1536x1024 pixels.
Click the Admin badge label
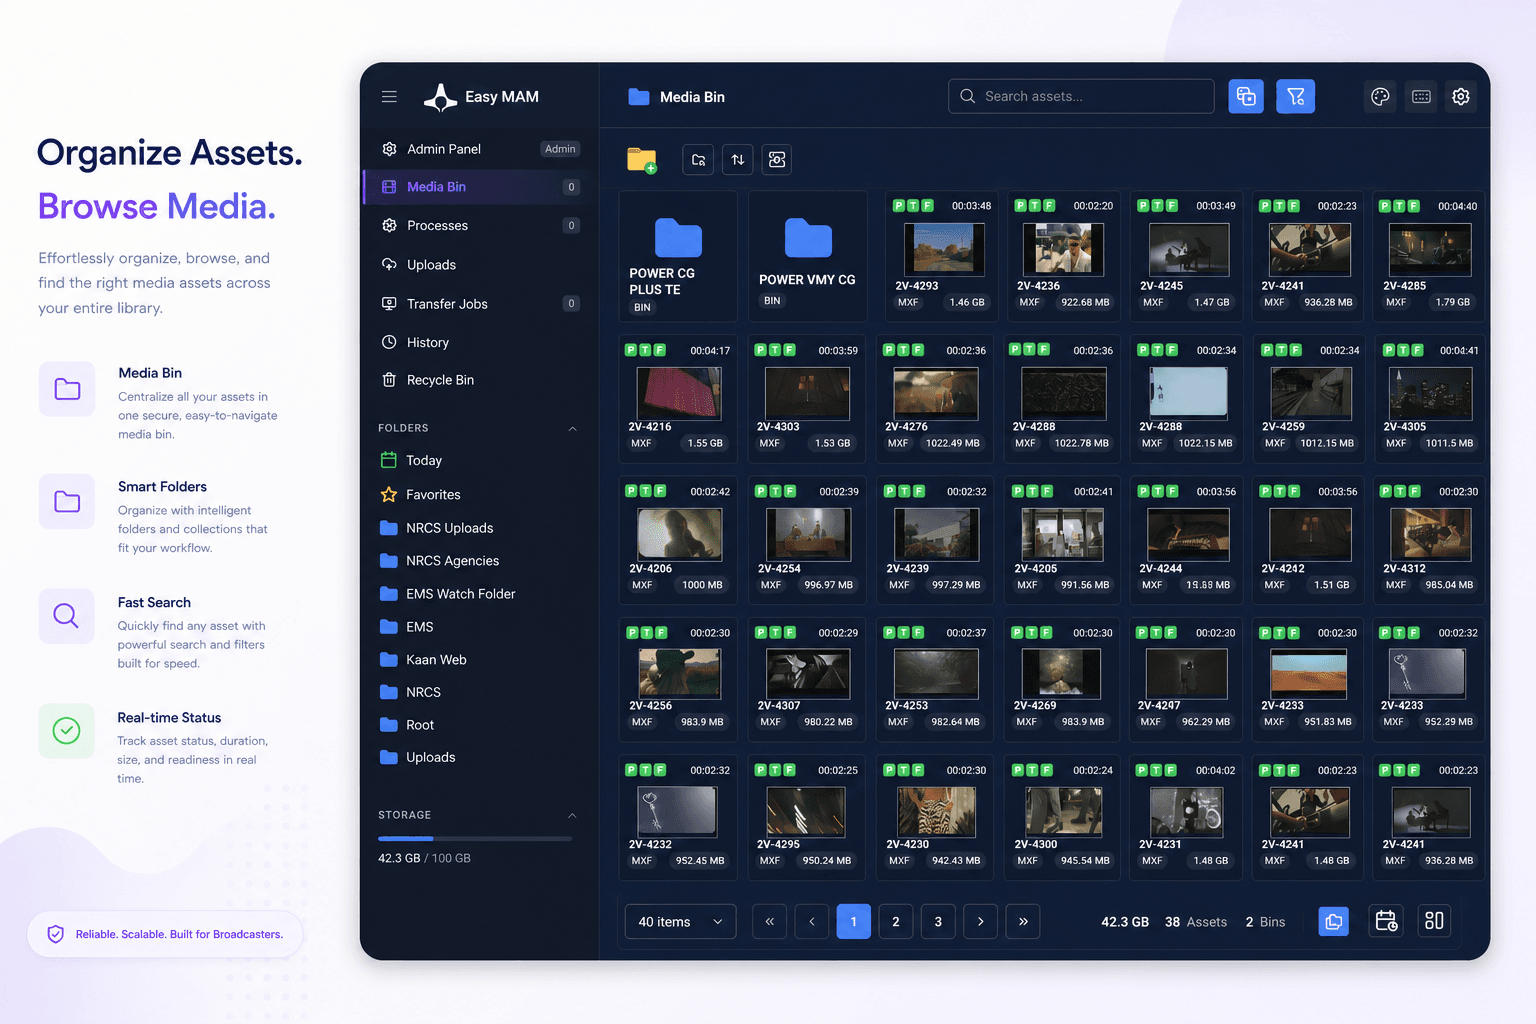[560, 149]
